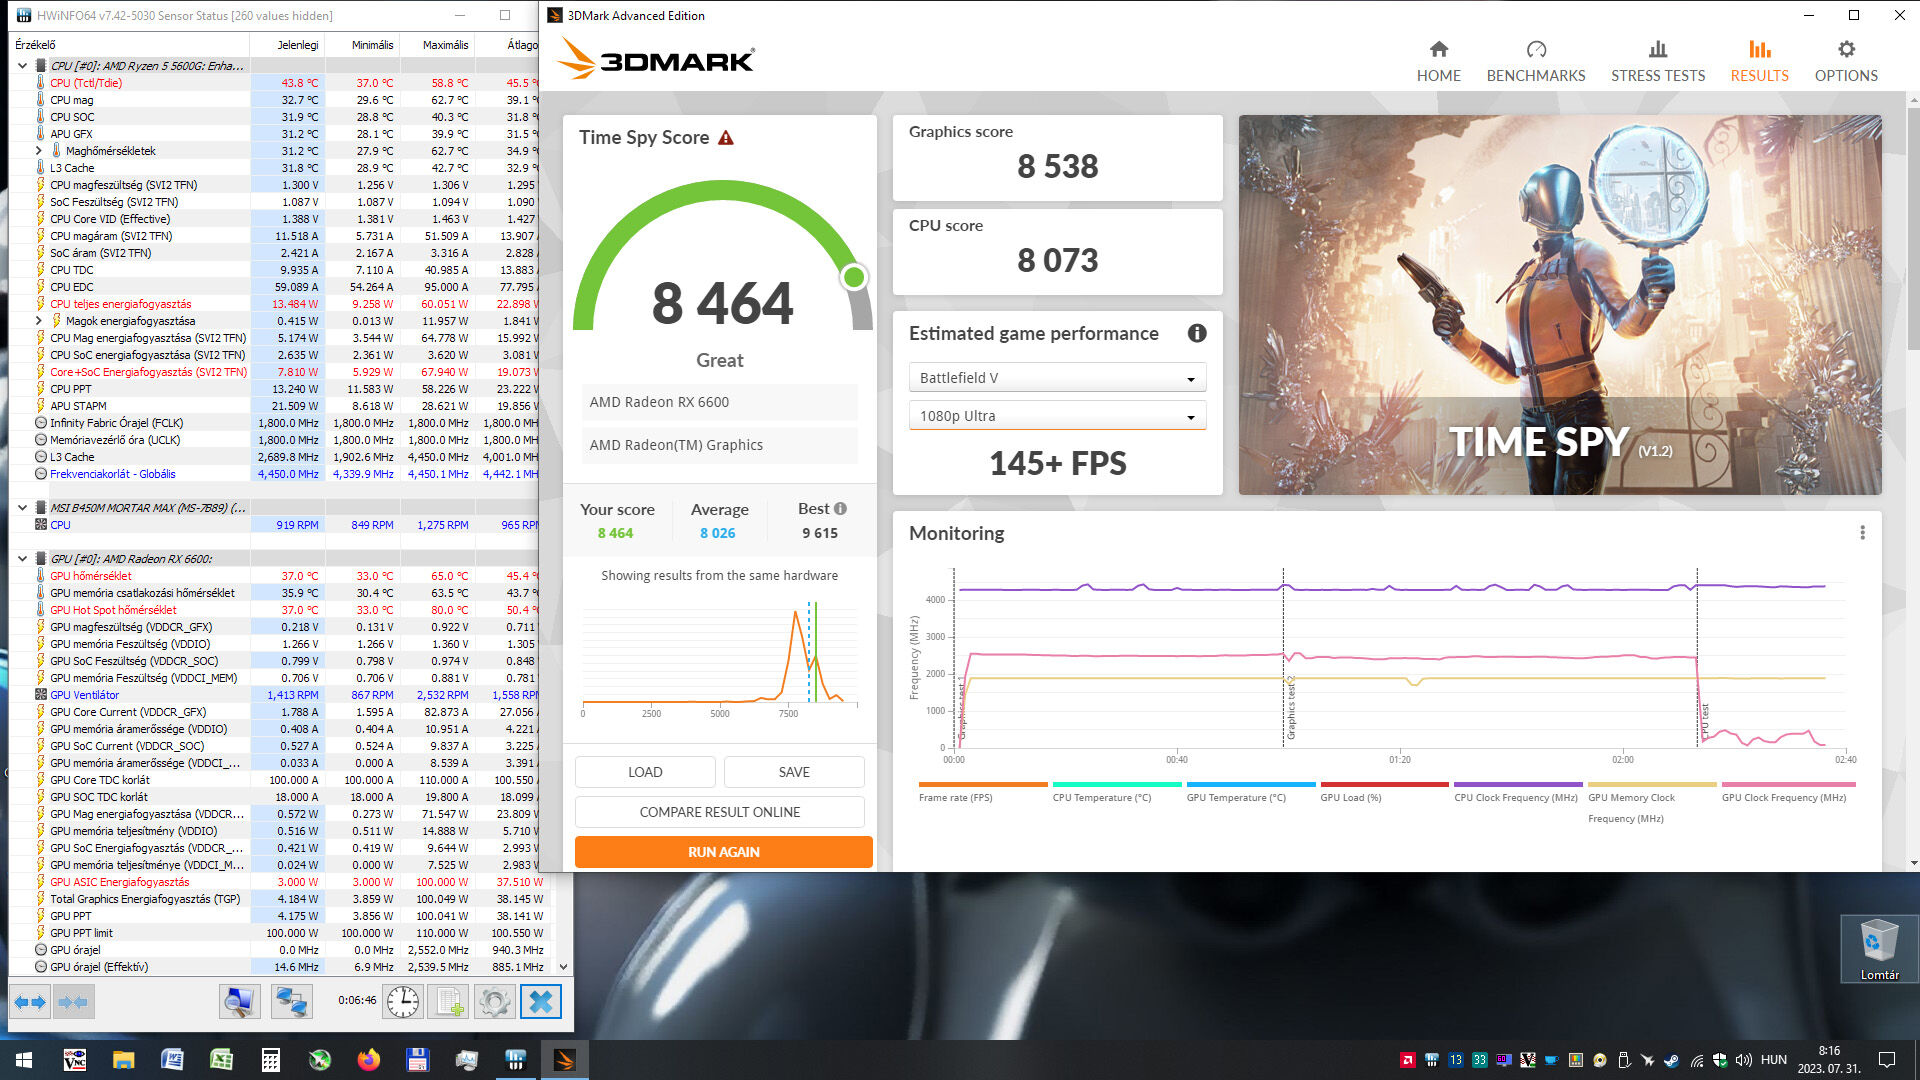This screenshot has width=1920, height=1080.
Task: Click the HWiNFO network monitors icon
Action: (x=292, y=1001)
